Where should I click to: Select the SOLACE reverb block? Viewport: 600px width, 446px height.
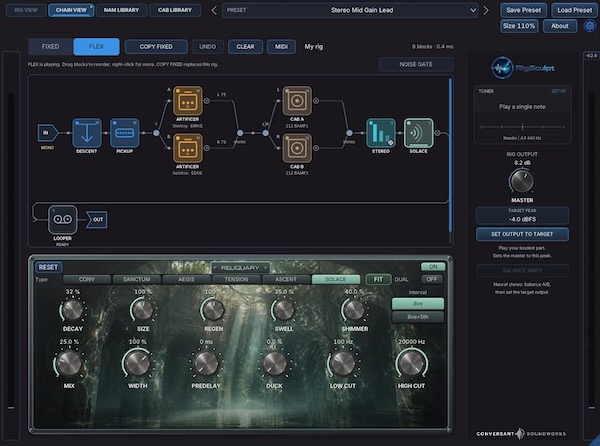pyautogui.click(x=419, y=133)
